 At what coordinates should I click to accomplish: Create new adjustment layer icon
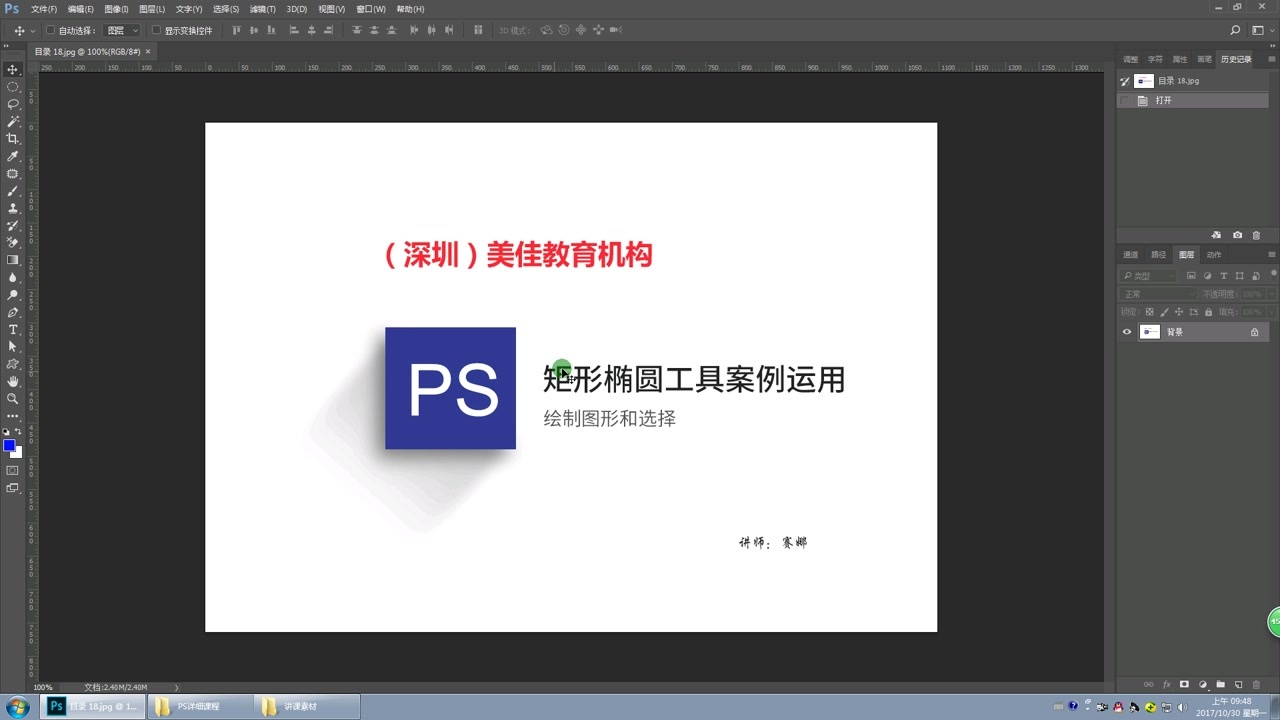click(x=1202, y=684)
